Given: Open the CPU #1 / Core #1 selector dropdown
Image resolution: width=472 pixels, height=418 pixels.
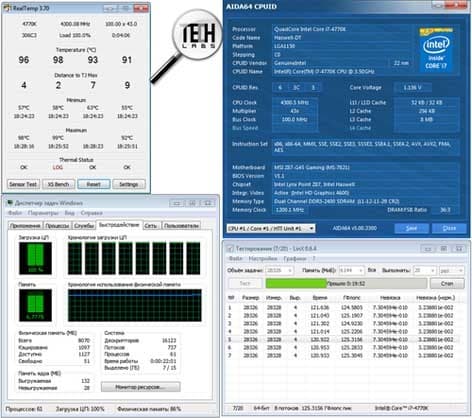Looking at the screenshot, I should 271,228.
